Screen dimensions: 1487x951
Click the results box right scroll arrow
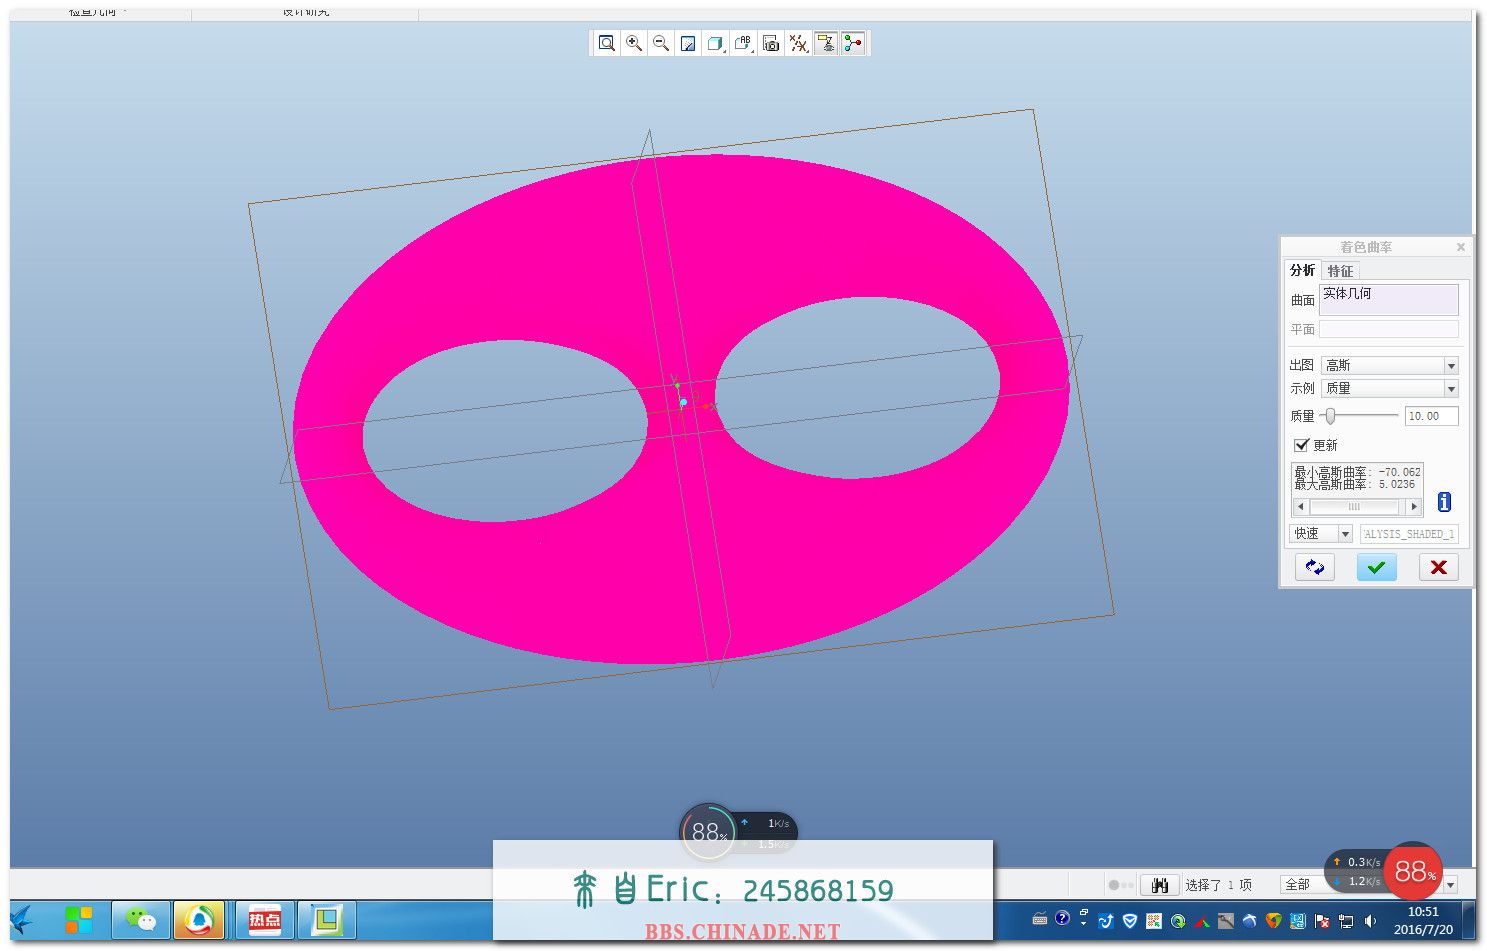point(1414,507)
